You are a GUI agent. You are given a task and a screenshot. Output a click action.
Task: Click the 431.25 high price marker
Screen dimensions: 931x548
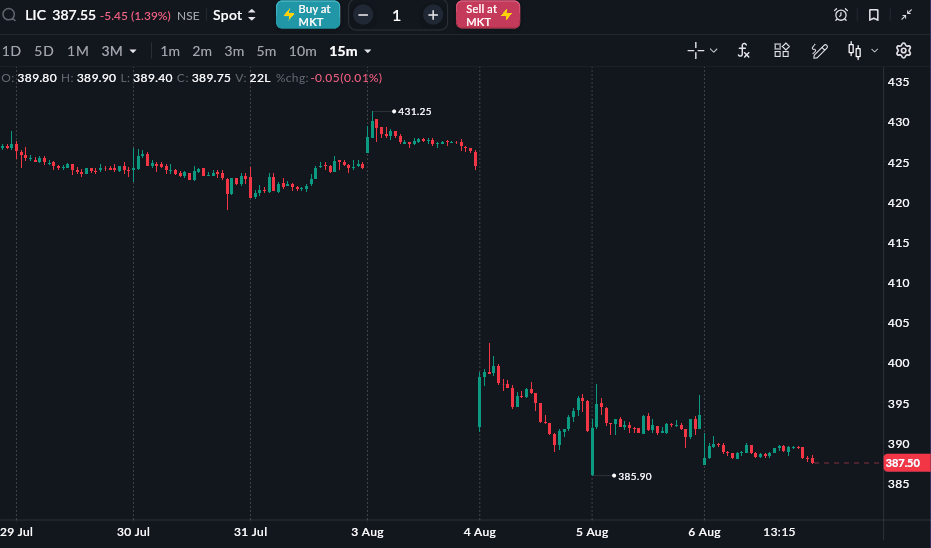coord(414,111)
